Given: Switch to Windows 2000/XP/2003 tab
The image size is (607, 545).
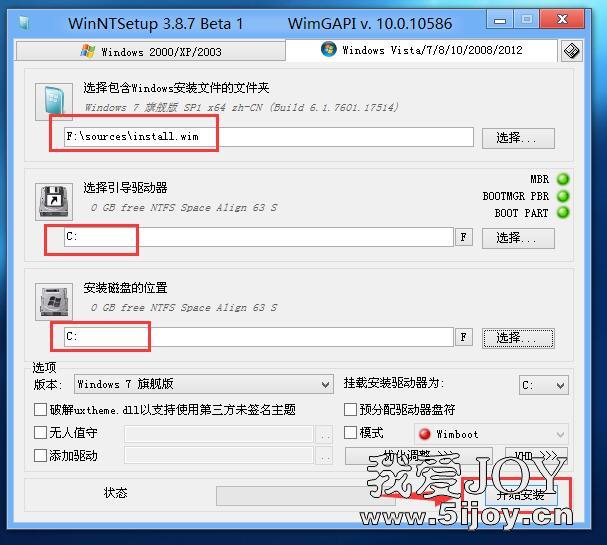Looking at the screenshot, I should click(150, 51).
